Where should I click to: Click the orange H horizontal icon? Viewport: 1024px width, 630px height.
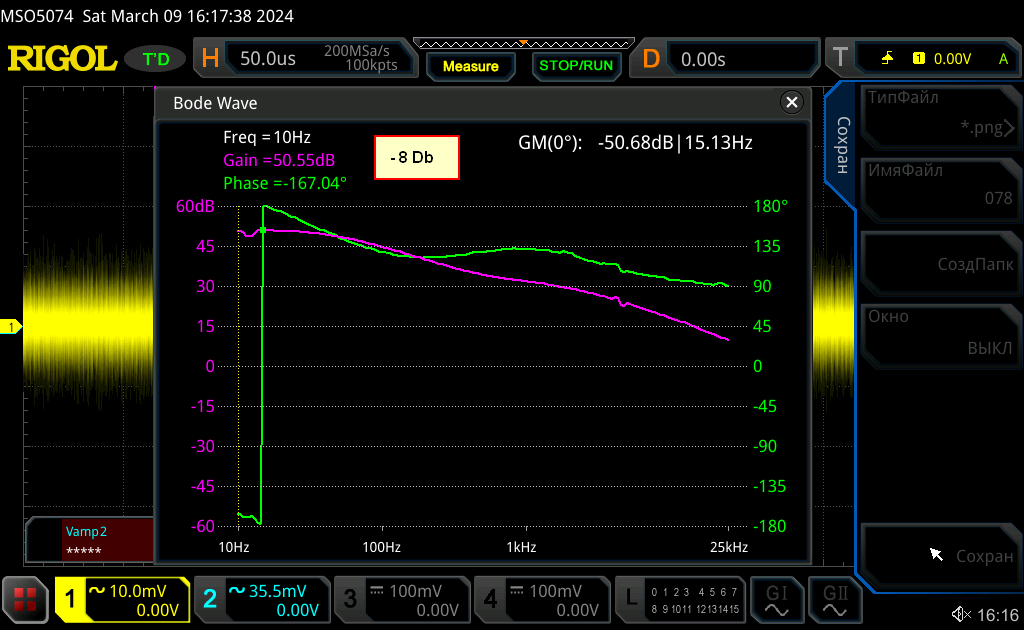coord(210,59)
